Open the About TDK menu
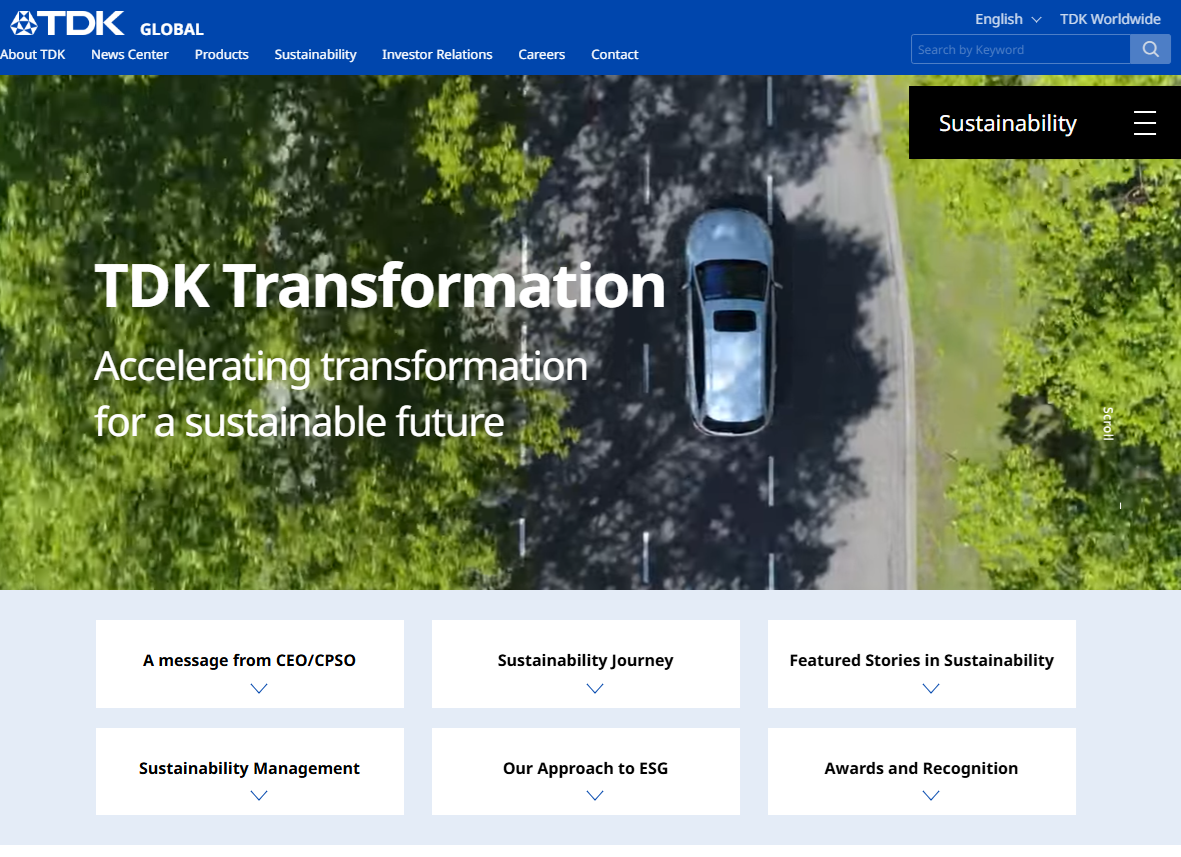1181x857 pixels. (x=32, y=54)
